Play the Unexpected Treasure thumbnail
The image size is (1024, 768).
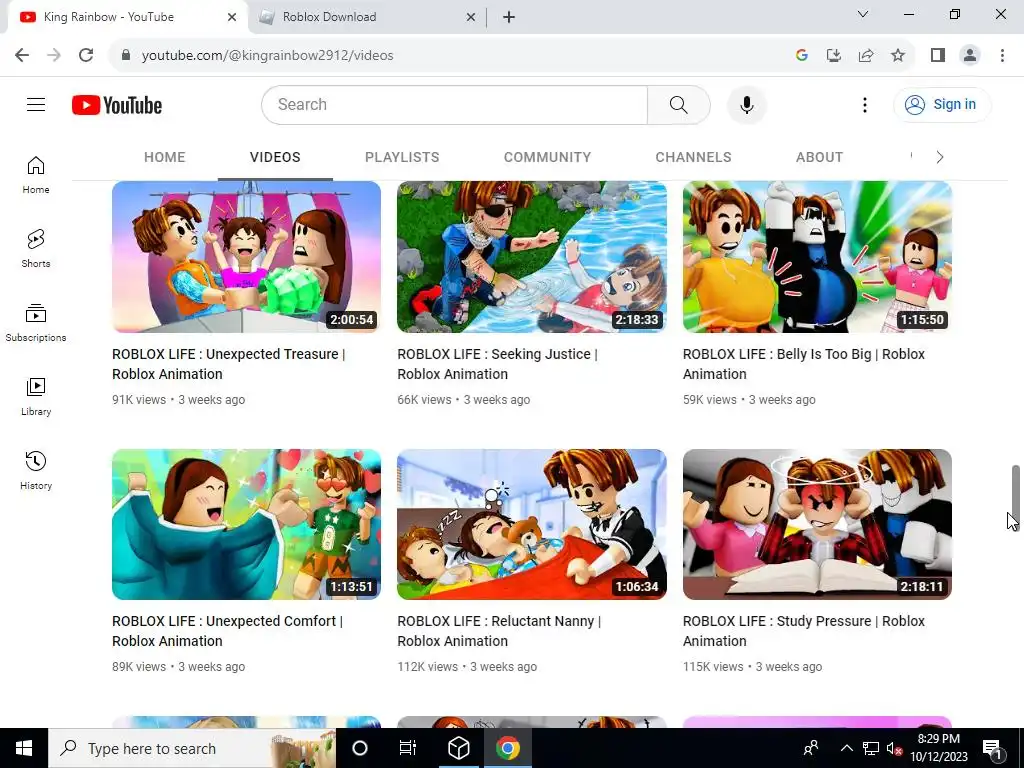click(246, 257)
